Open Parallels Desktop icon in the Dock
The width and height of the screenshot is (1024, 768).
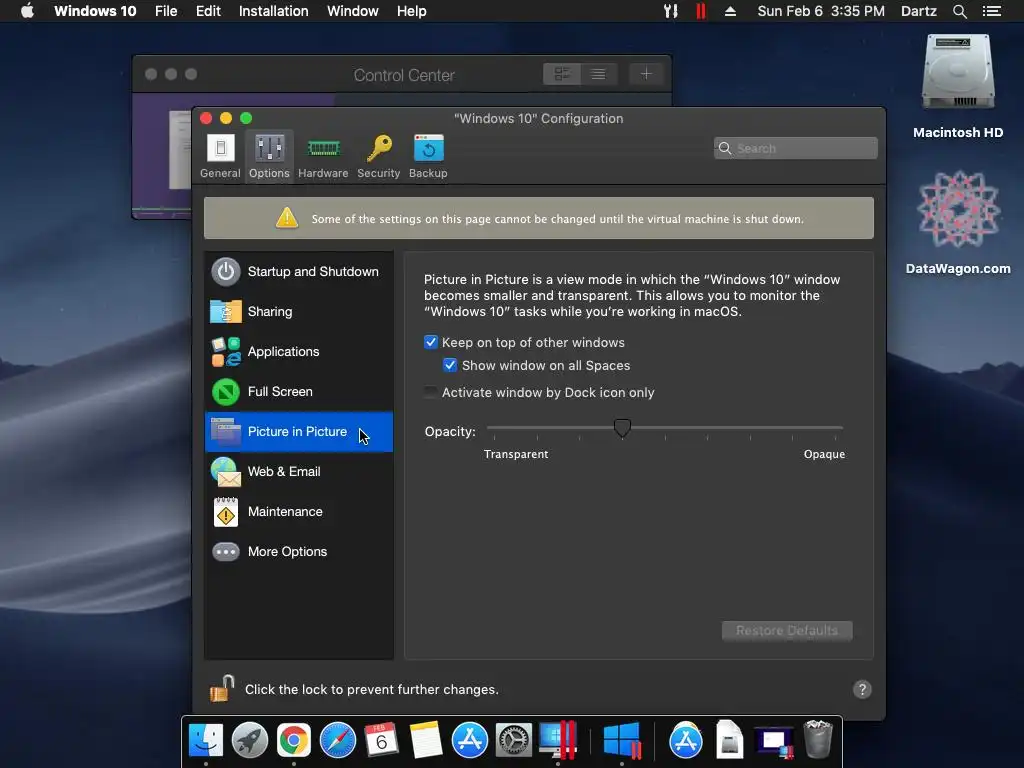click(558, 741)
